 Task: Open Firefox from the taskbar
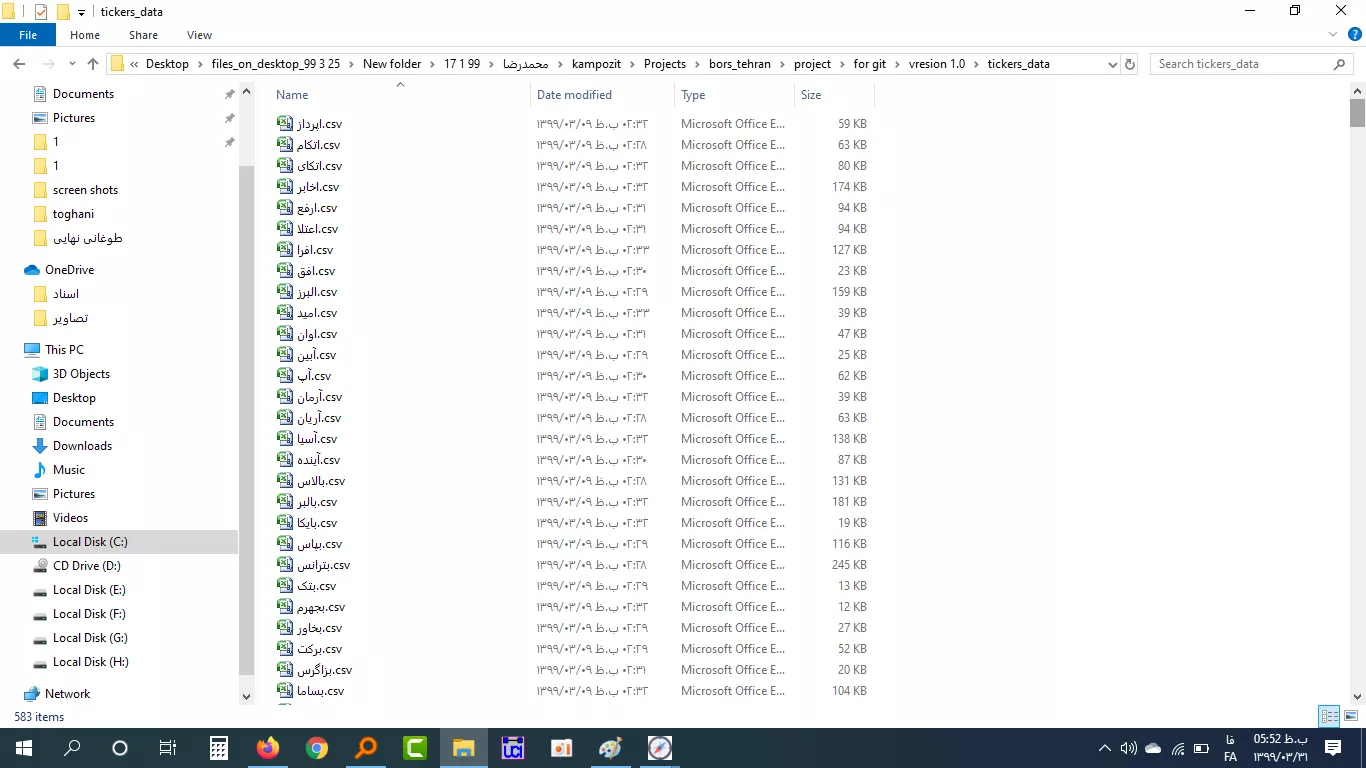tap(268, 748)
